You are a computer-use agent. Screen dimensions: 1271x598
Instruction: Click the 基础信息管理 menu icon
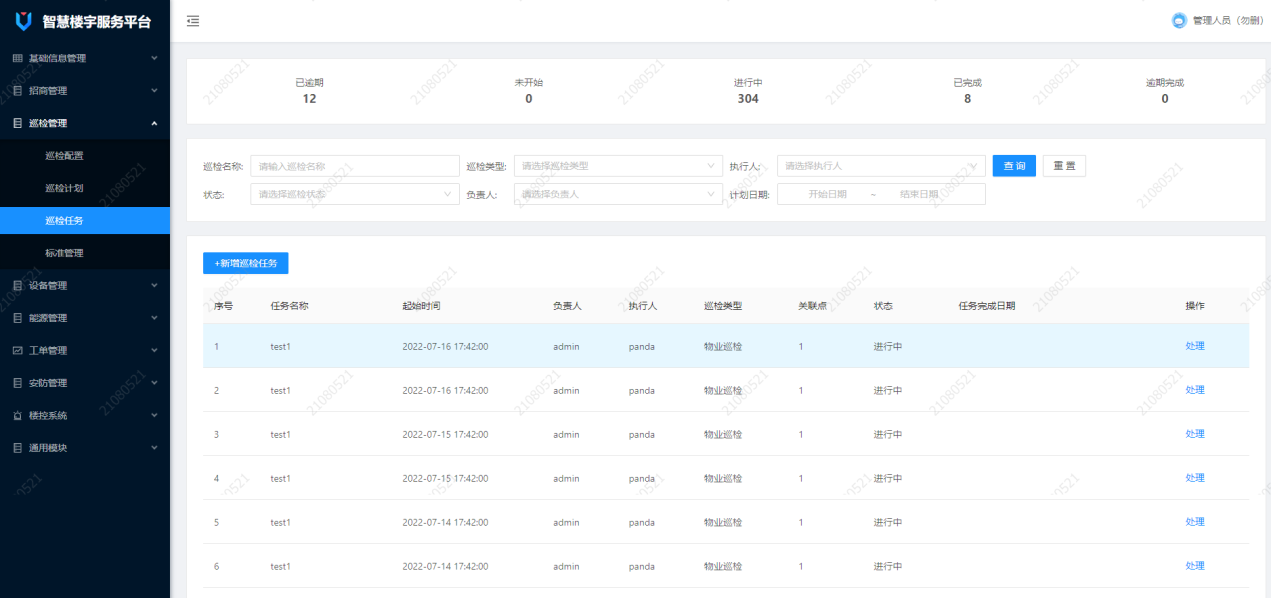pyautogui.click(x=17, y=58)
